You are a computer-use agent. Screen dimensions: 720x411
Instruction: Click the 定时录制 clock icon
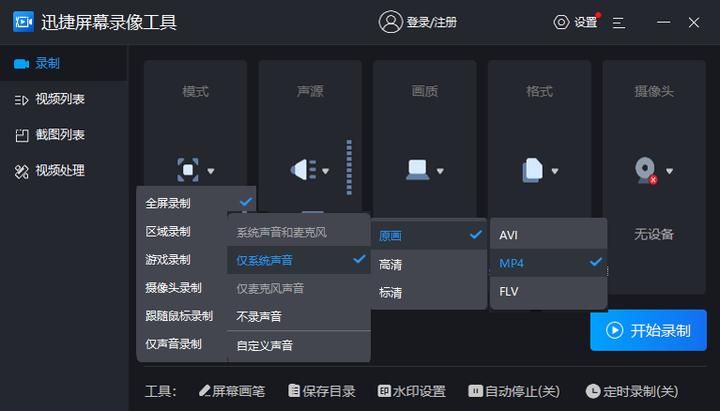tap(593, 391)
